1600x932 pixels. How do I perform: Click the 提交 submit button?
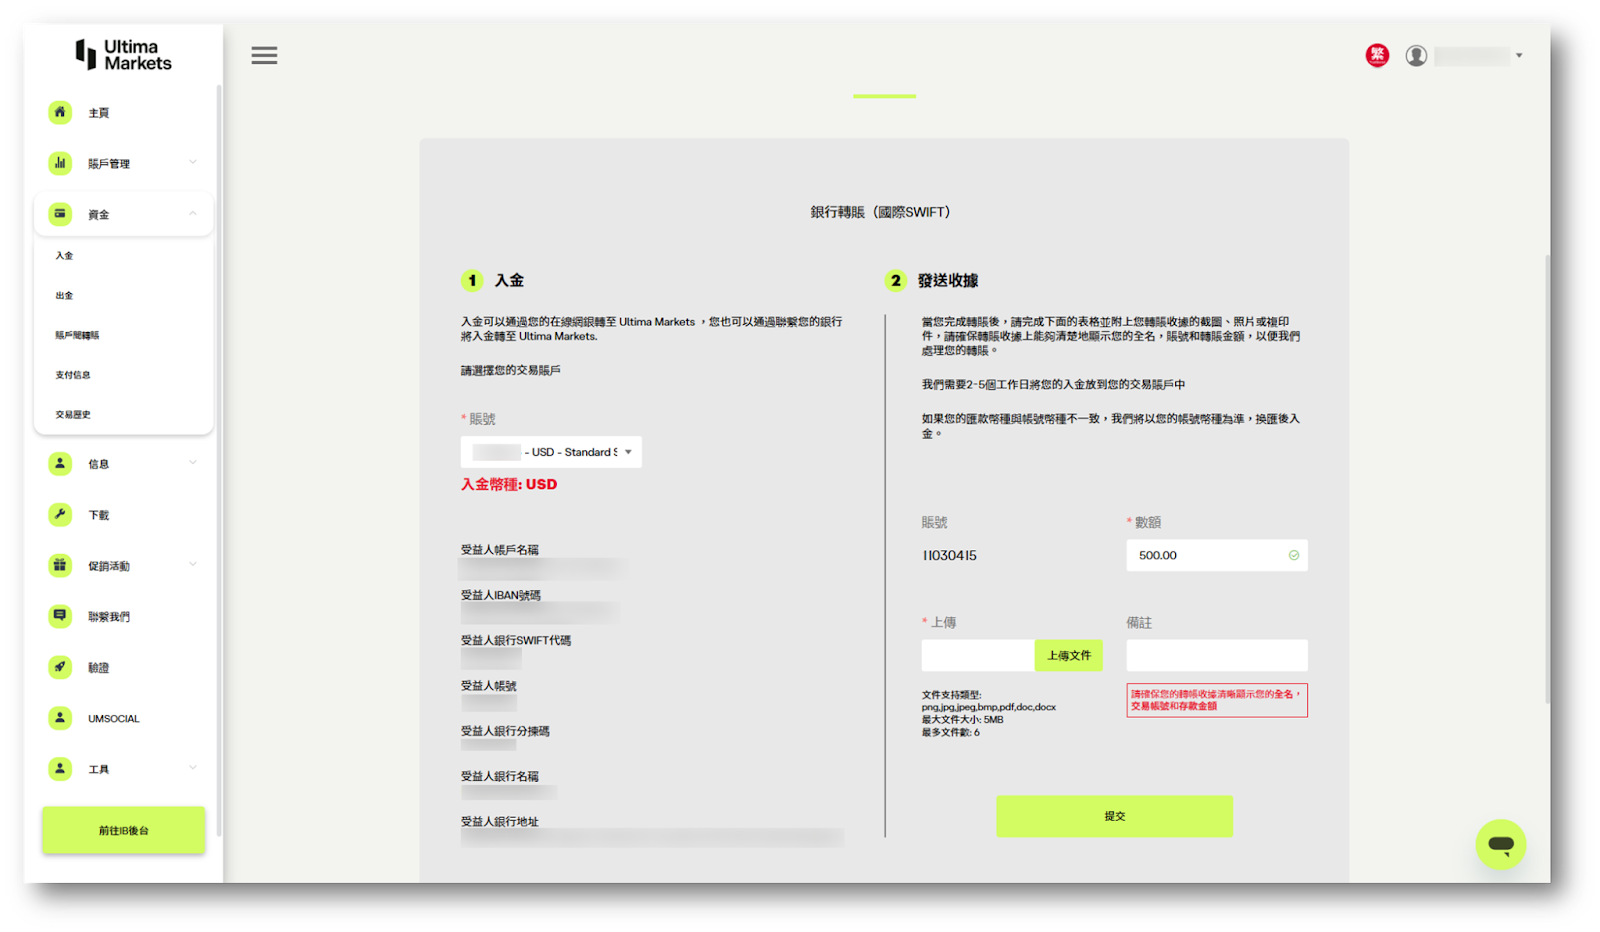click(x=1114, y=816)
